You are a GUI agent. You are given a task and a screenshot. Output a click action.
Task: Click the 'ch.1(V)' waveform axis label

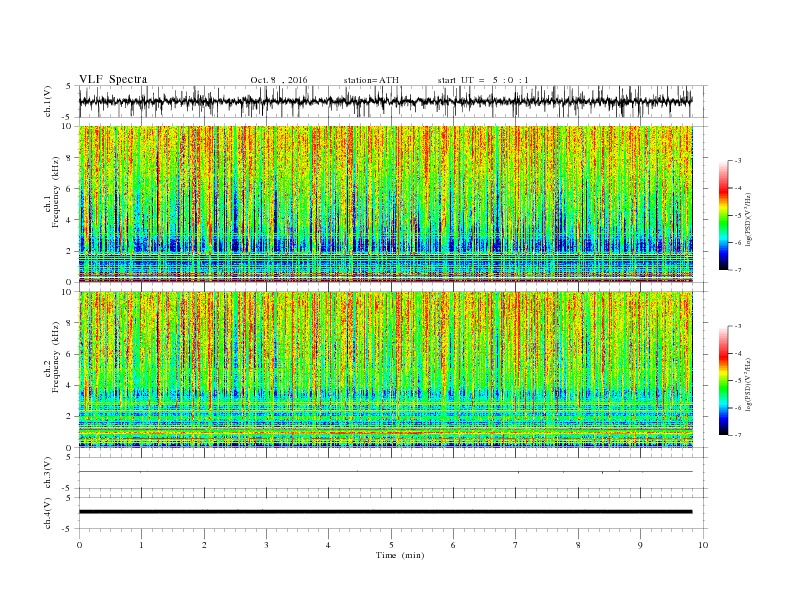[47, 101]
